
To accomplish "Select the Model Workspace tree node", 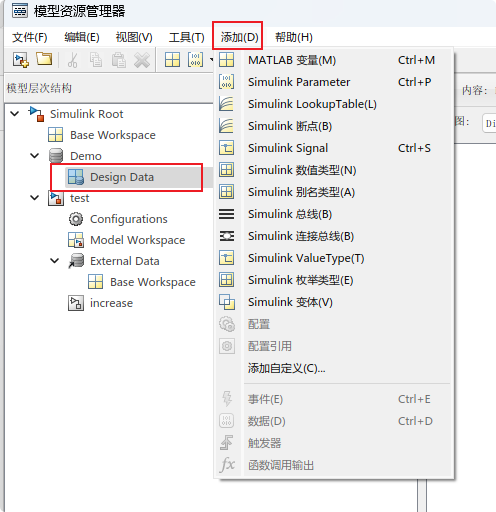I will (137, 240).
